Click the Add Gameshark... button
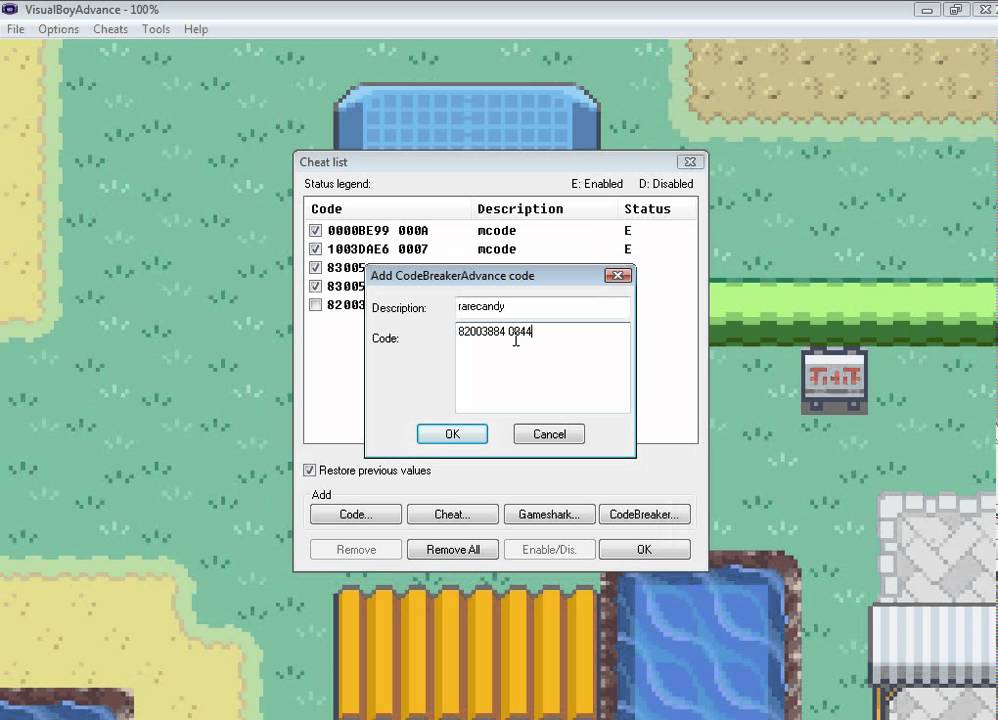Viewport: 998px width, 720px height. tap(549, 514)
